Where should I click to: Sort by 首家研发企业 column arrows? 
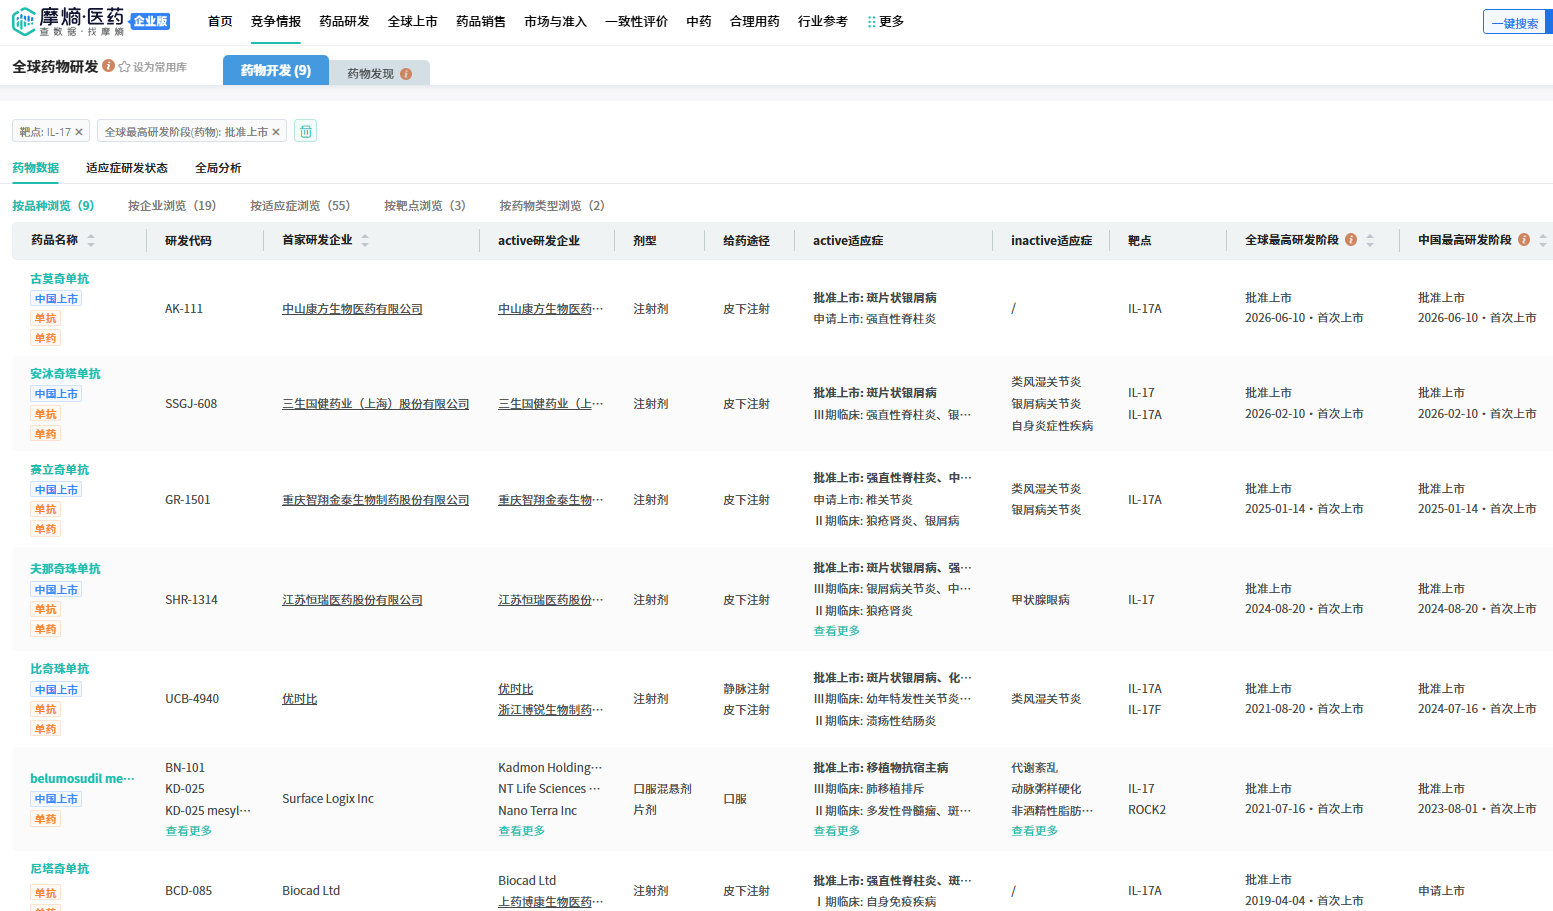(365, 240)
